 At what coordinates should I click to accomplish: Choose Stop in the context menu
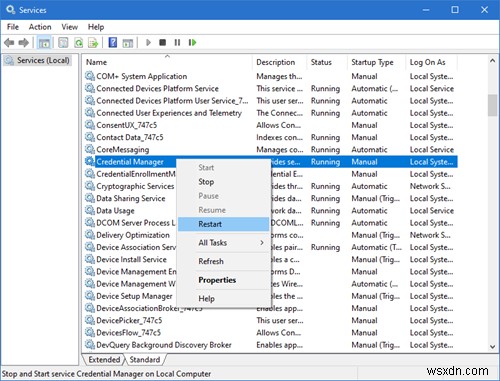[x=223, y=182]
